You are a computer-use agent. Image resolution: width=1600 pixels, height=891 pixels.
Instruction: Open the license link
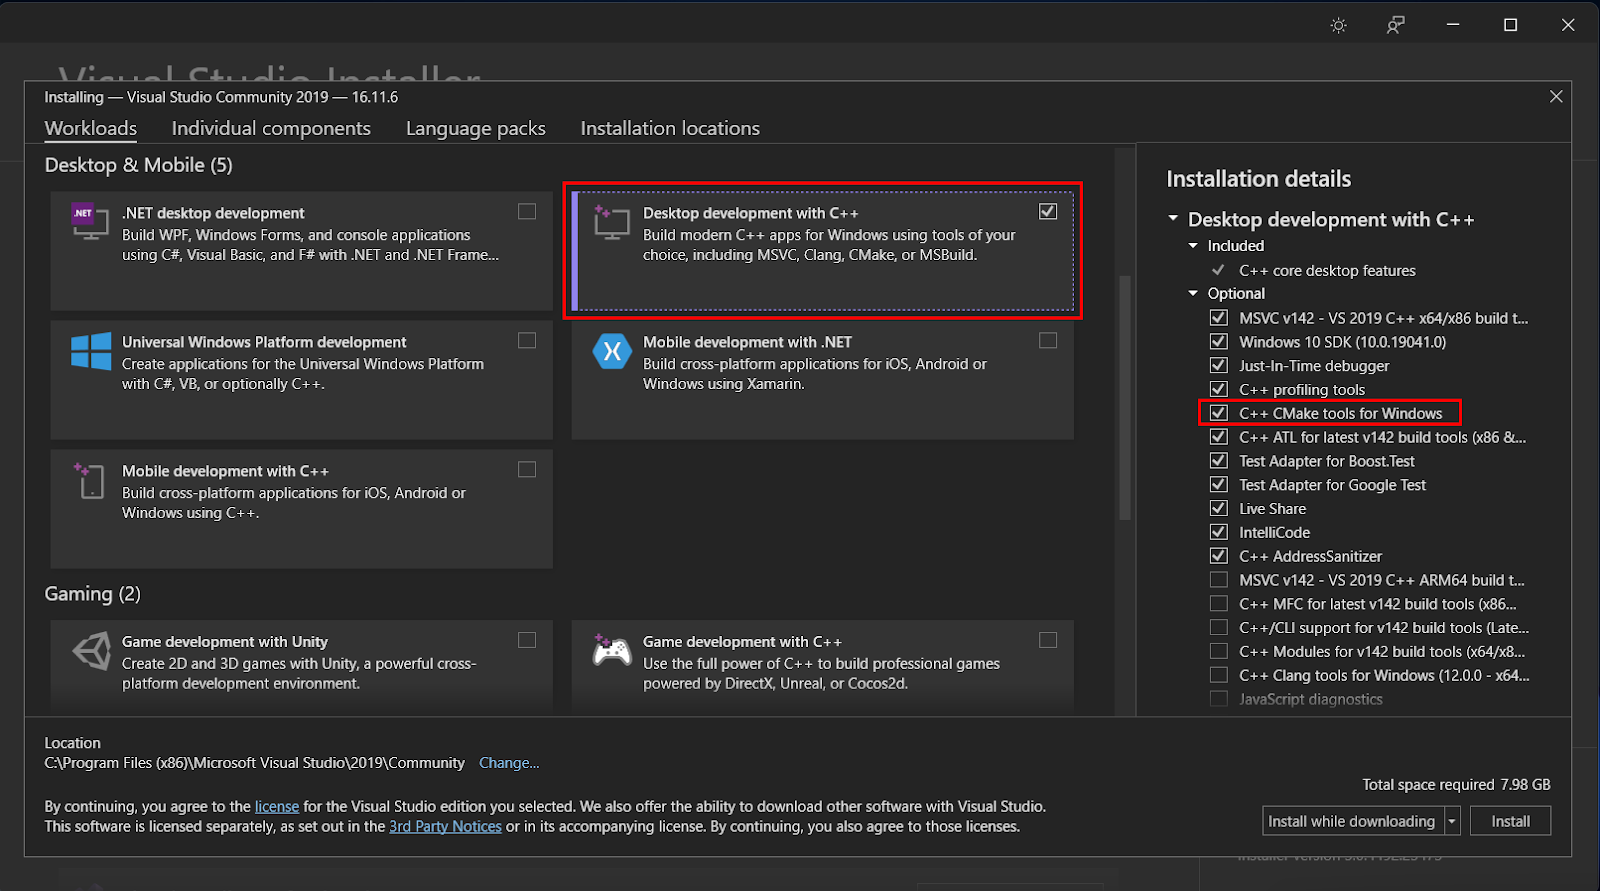click(x=277, y=807)
